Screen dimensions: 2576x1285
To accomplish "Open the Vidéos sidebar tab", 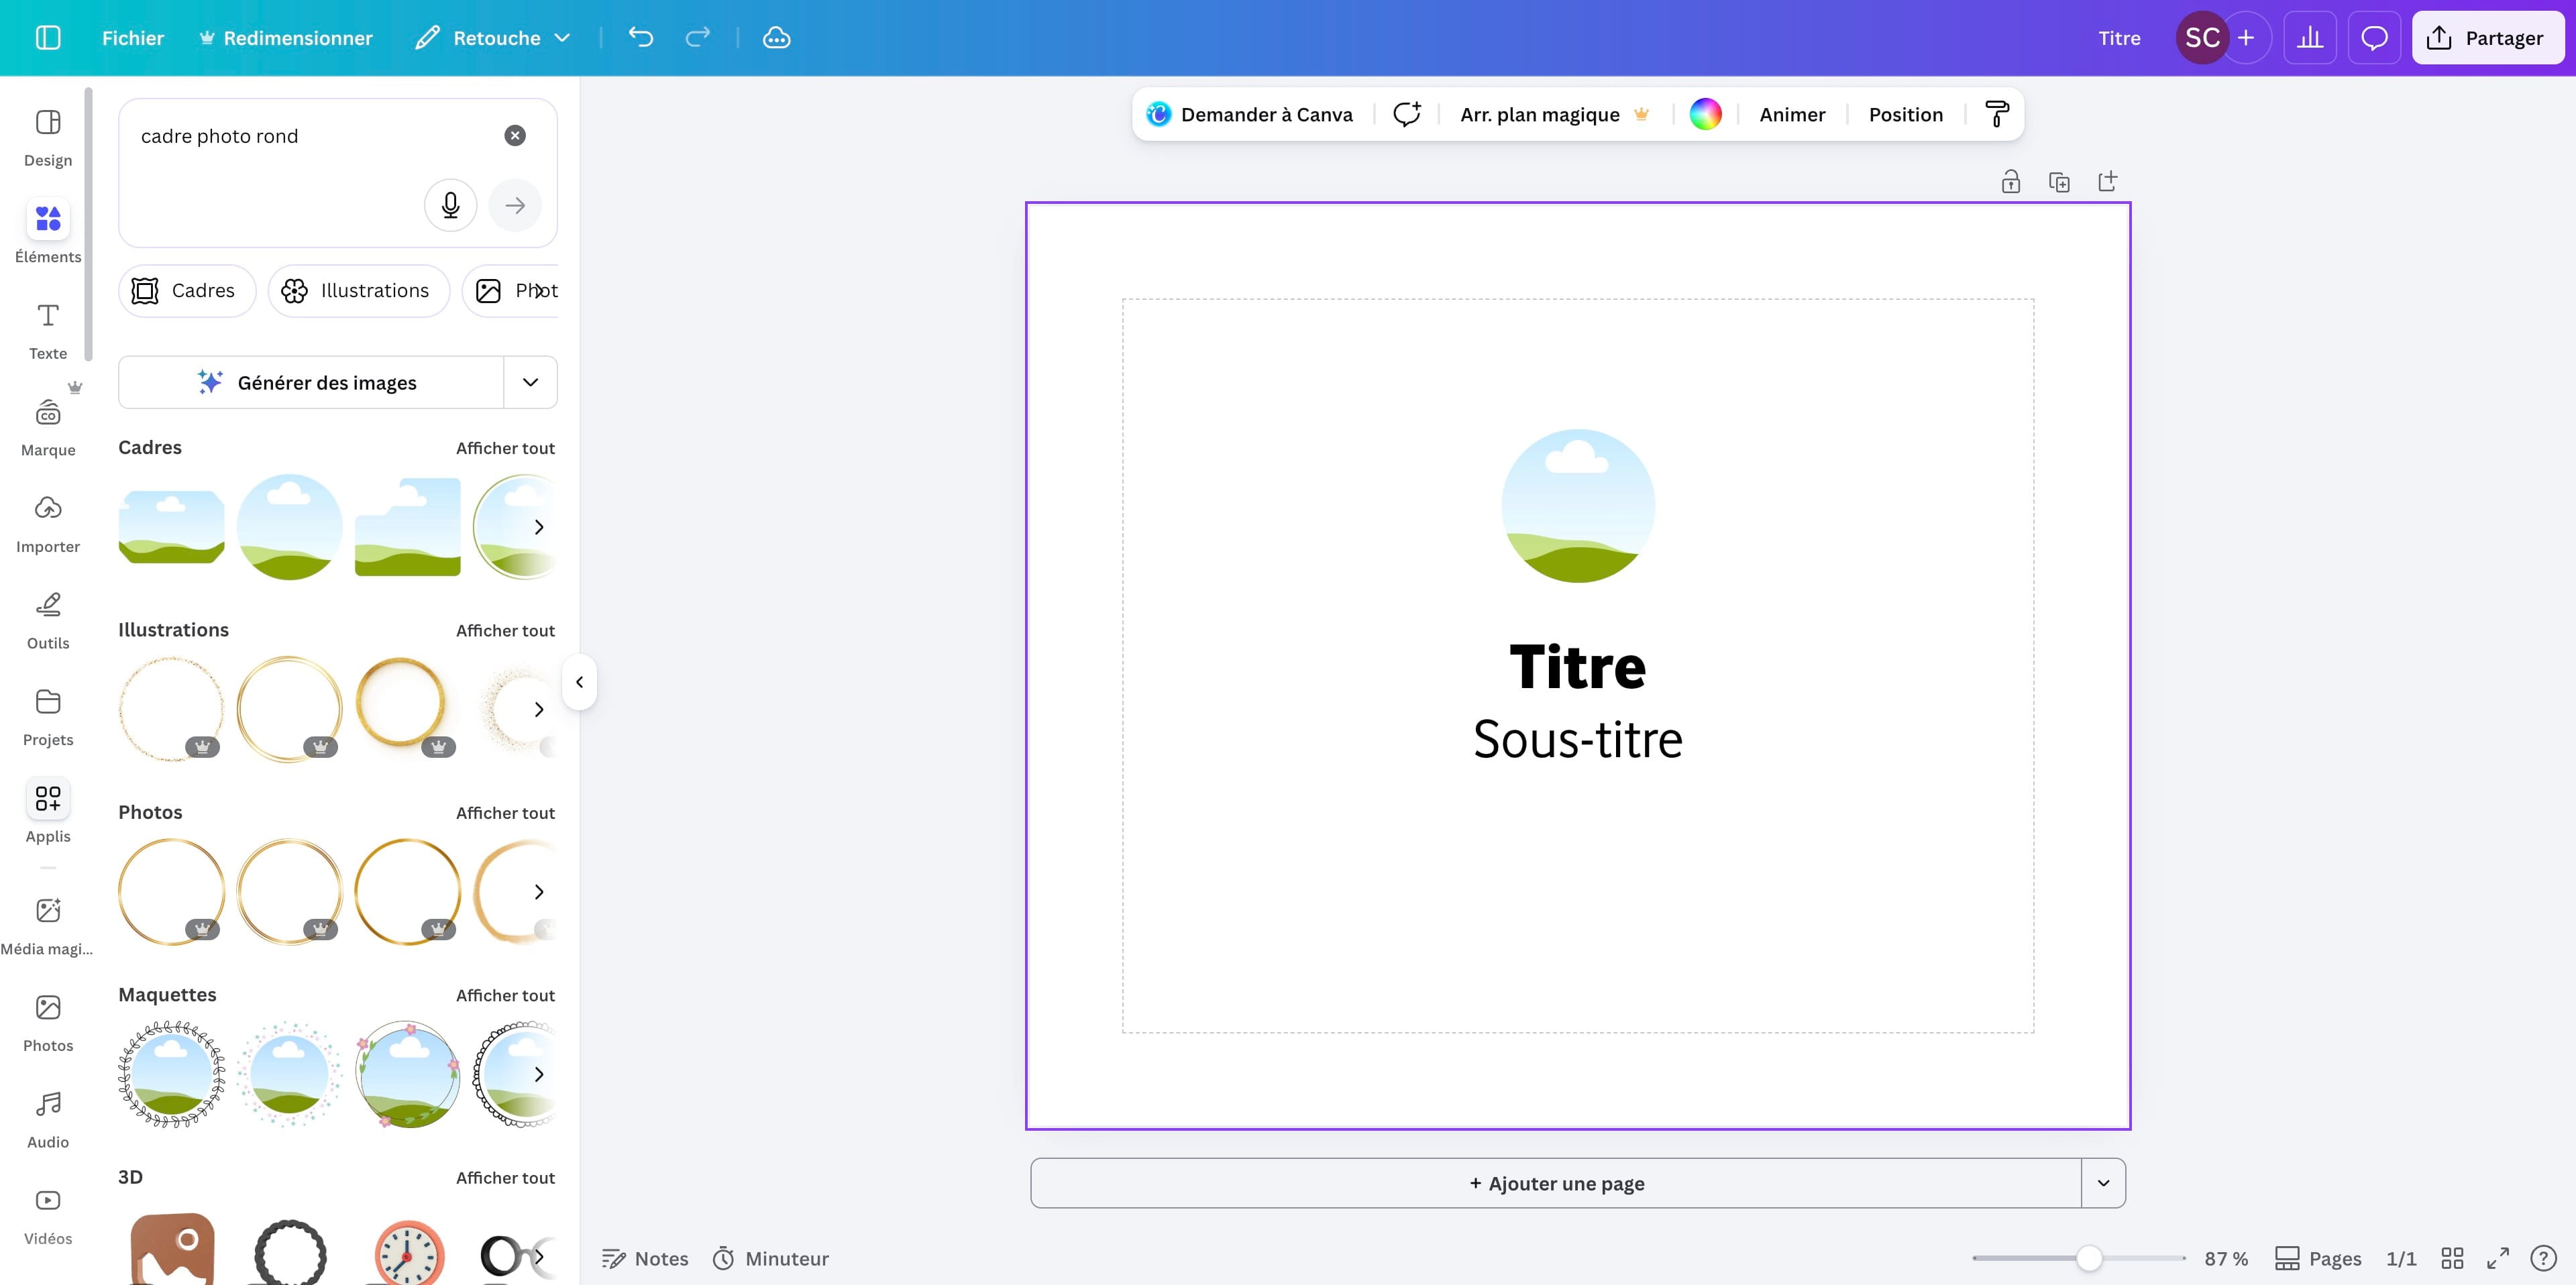I will point(48,1216).
